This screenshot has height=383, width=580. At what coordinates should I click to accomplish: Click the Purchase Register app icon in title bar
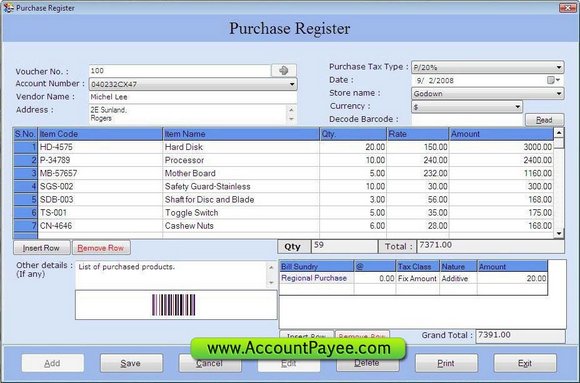(x=8, y=8)
